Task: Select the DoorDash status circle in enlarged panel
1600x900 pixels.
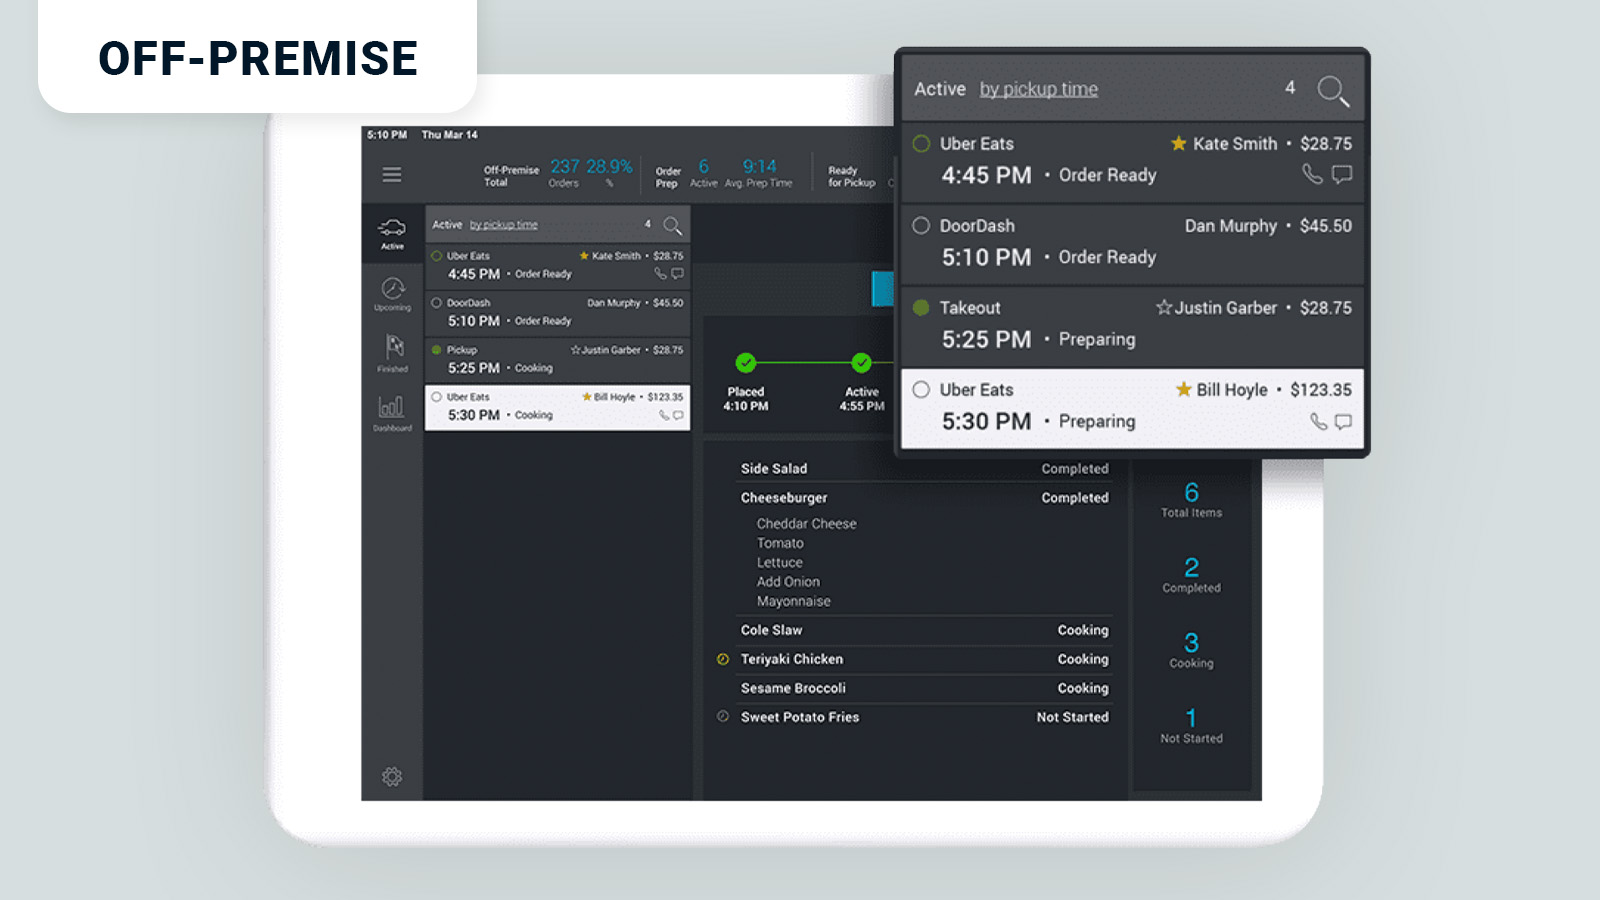Action: pos(921,225)
